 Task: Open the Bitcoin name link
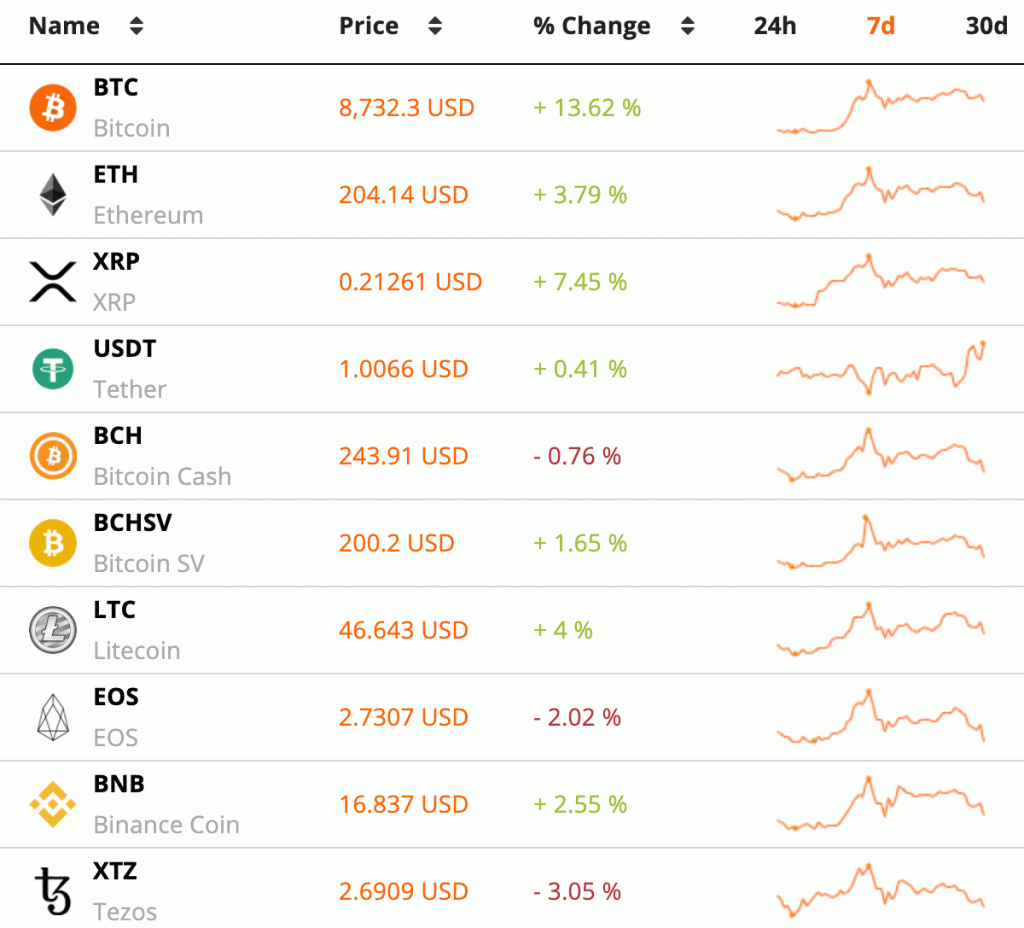(x=131, y=129)
